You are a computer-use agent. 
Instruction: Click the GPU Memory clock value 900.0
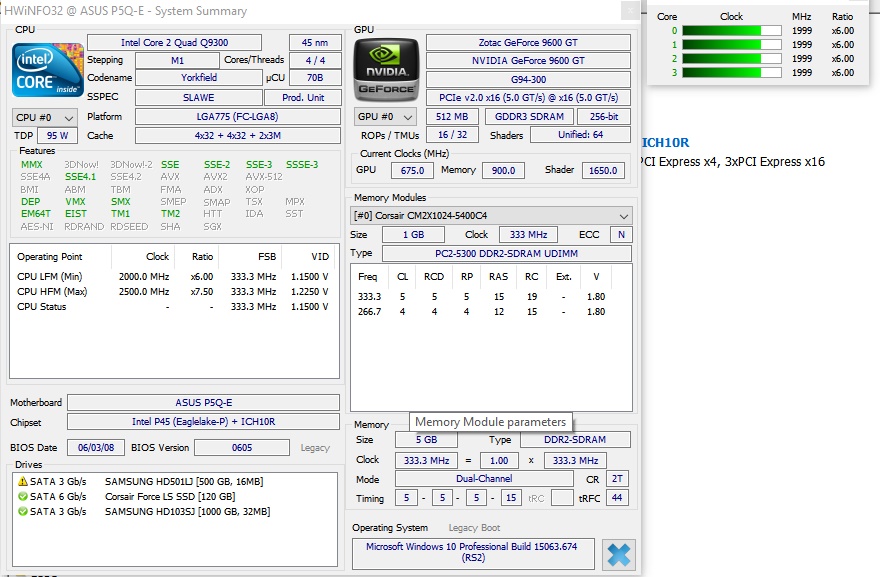pos(503,171)
